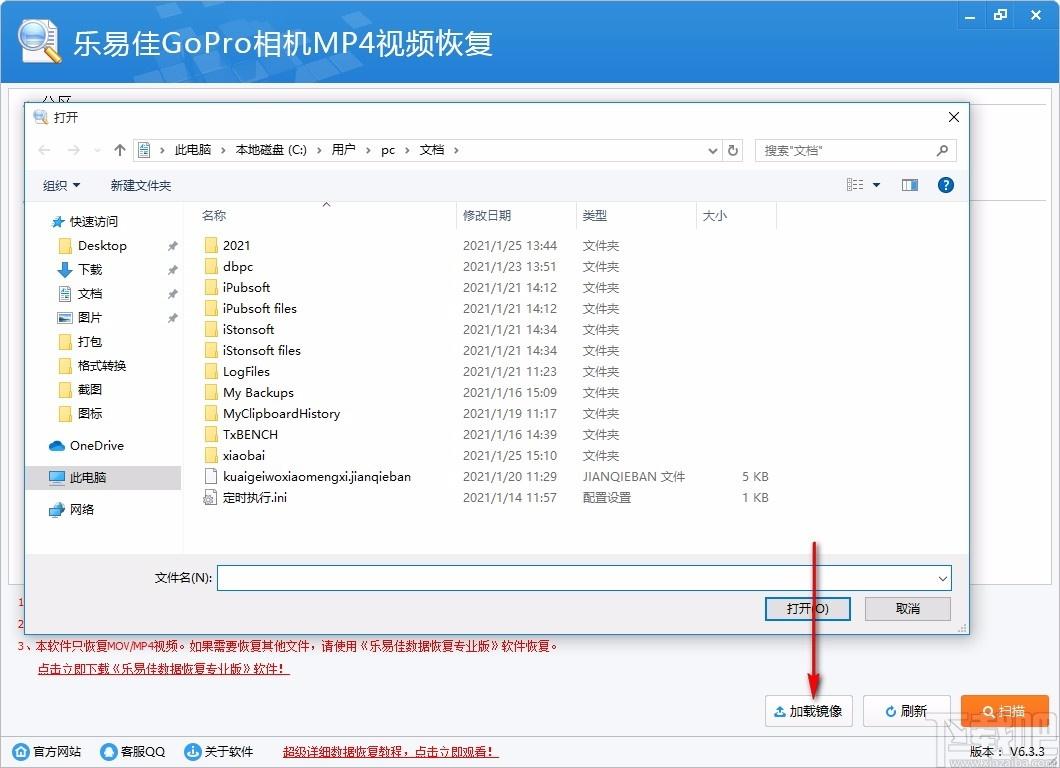Select 打包 folder in navigation pane
The height and width of the screenshot is (768, 1060).
[x=80, y=341]
